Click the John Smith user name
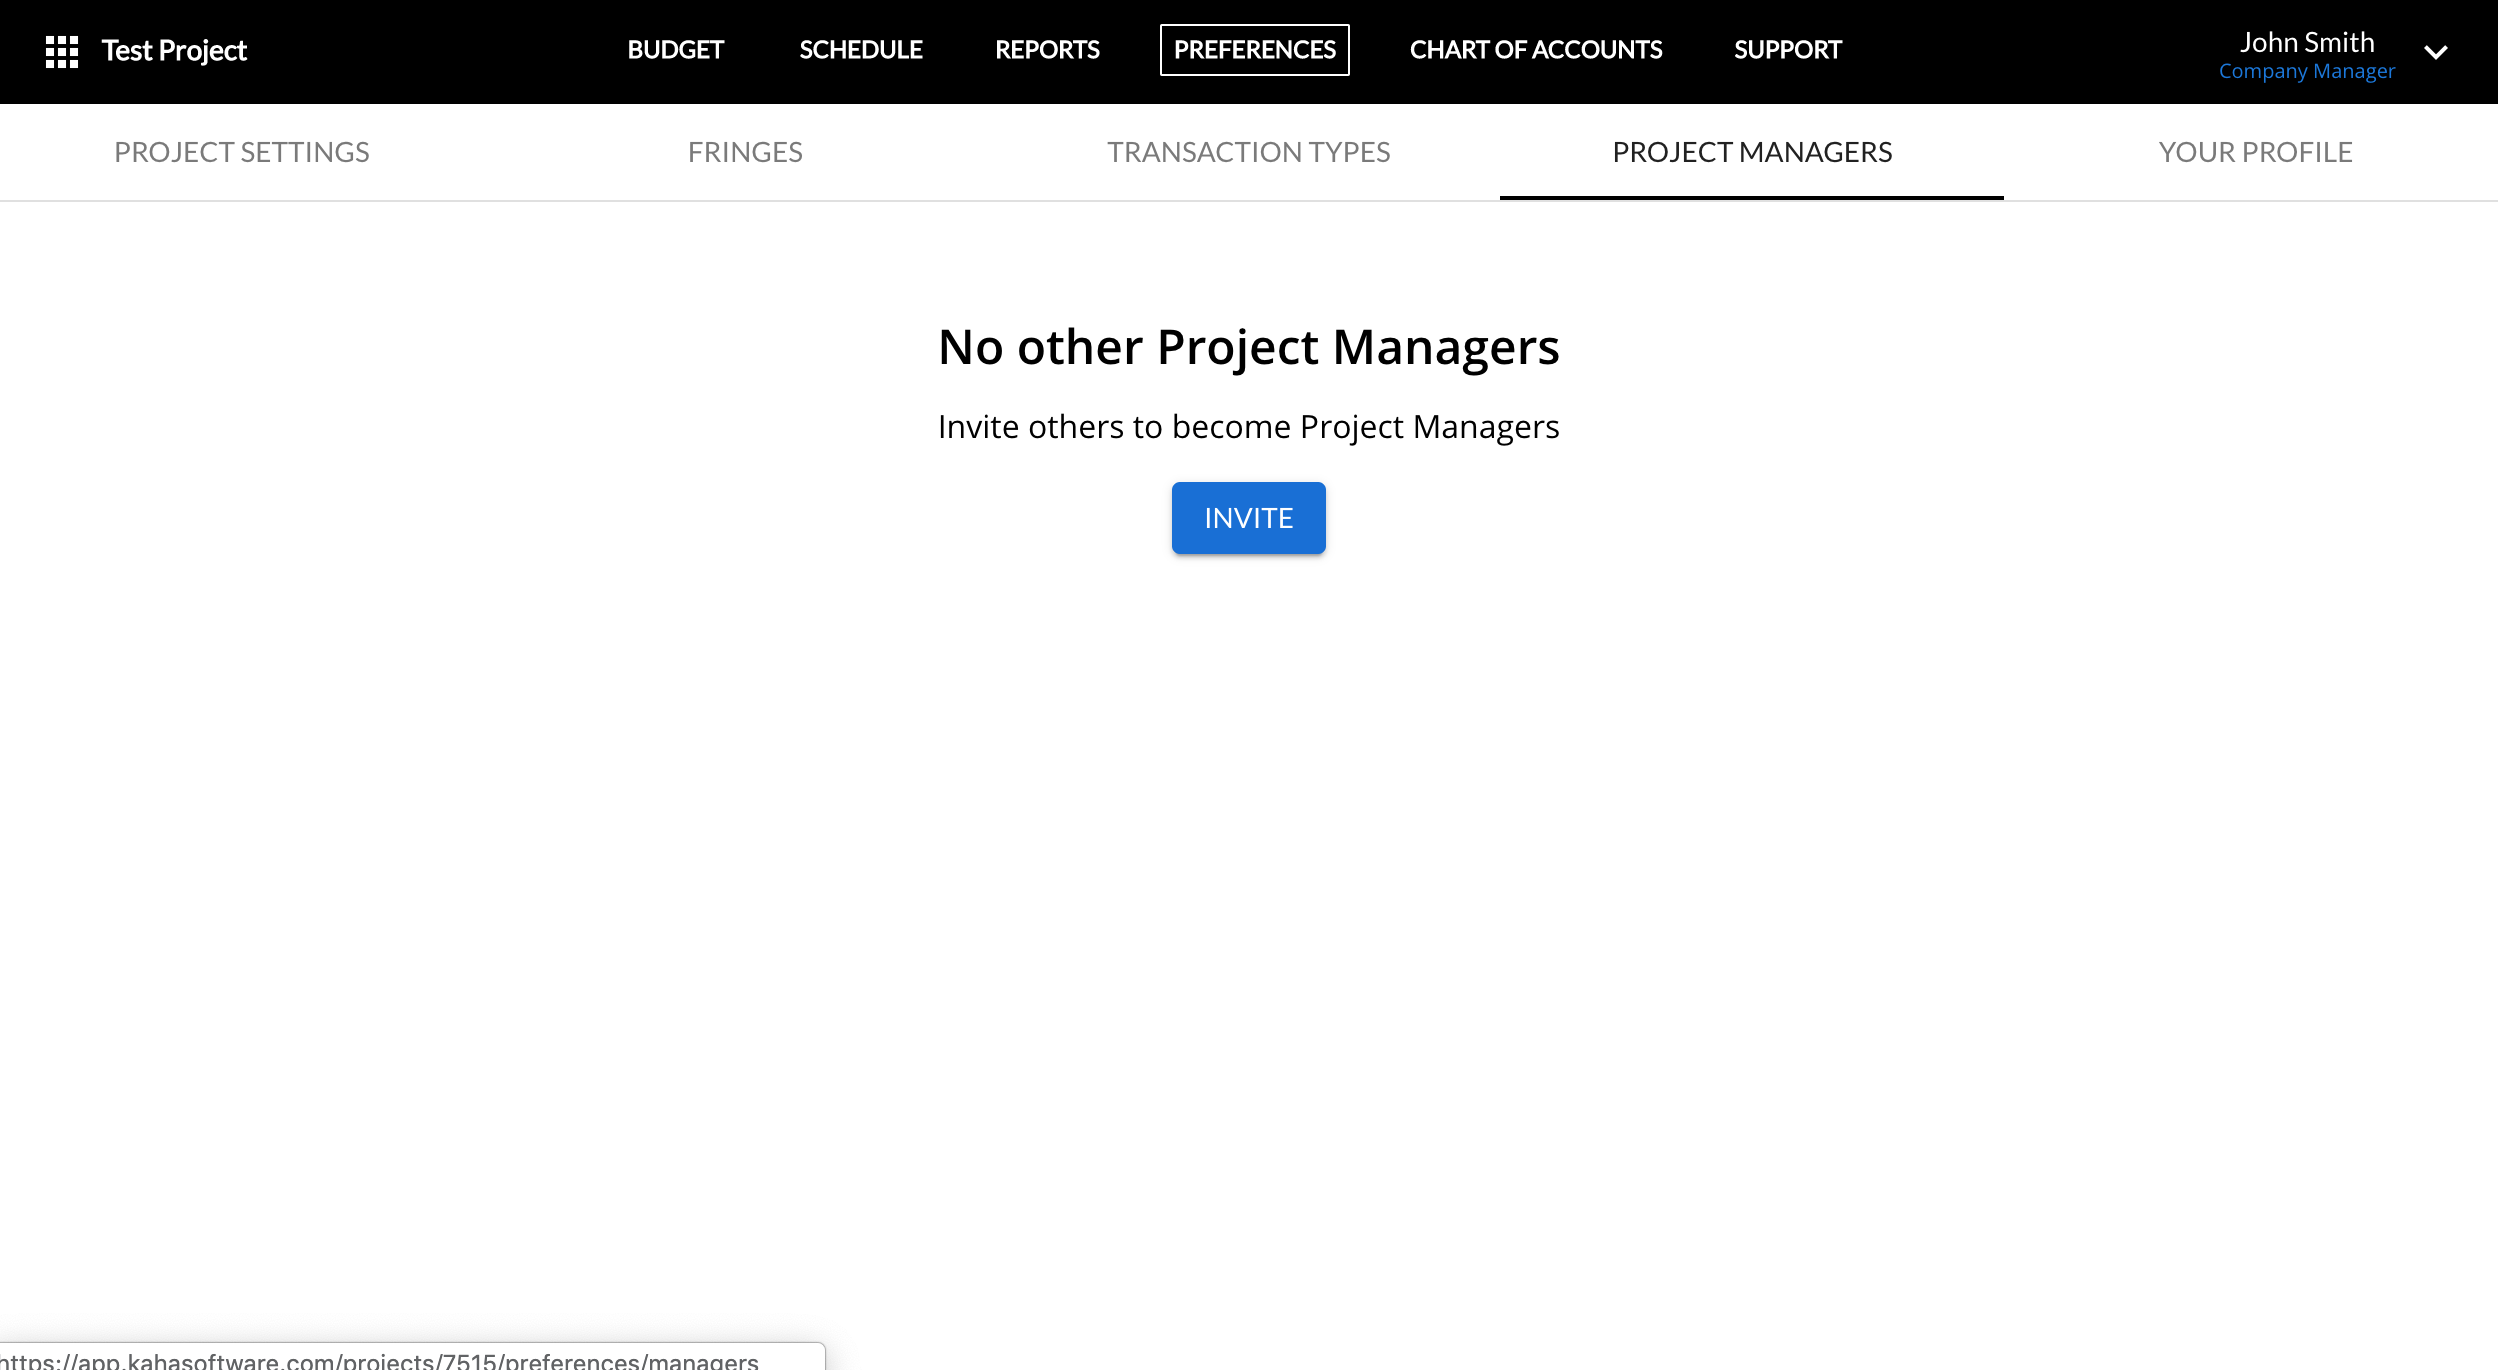 click(2306, 42)
